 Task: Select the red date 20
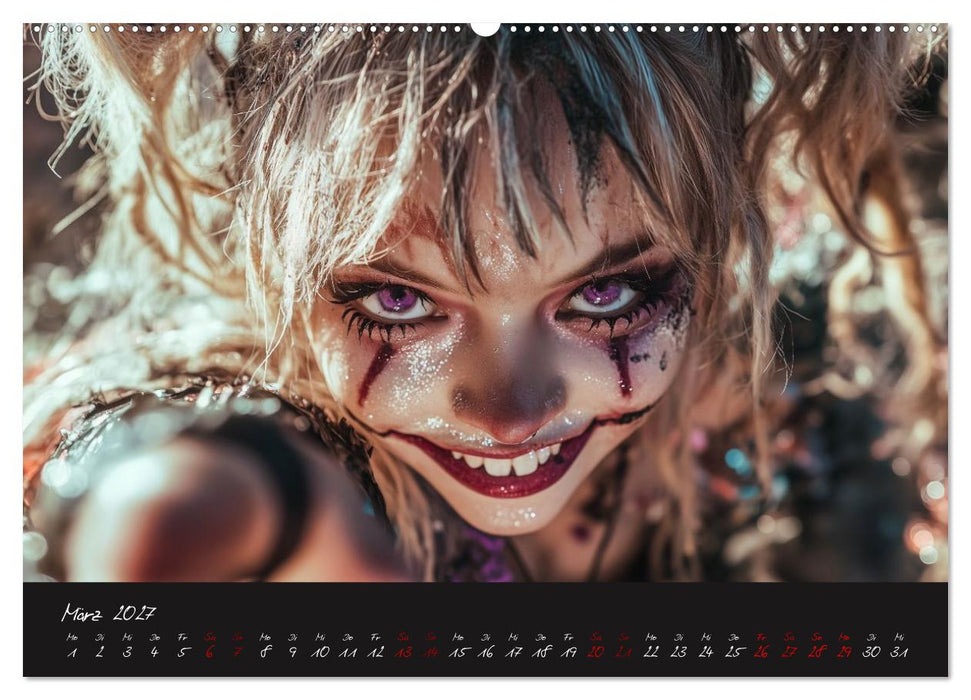(596, 652)
